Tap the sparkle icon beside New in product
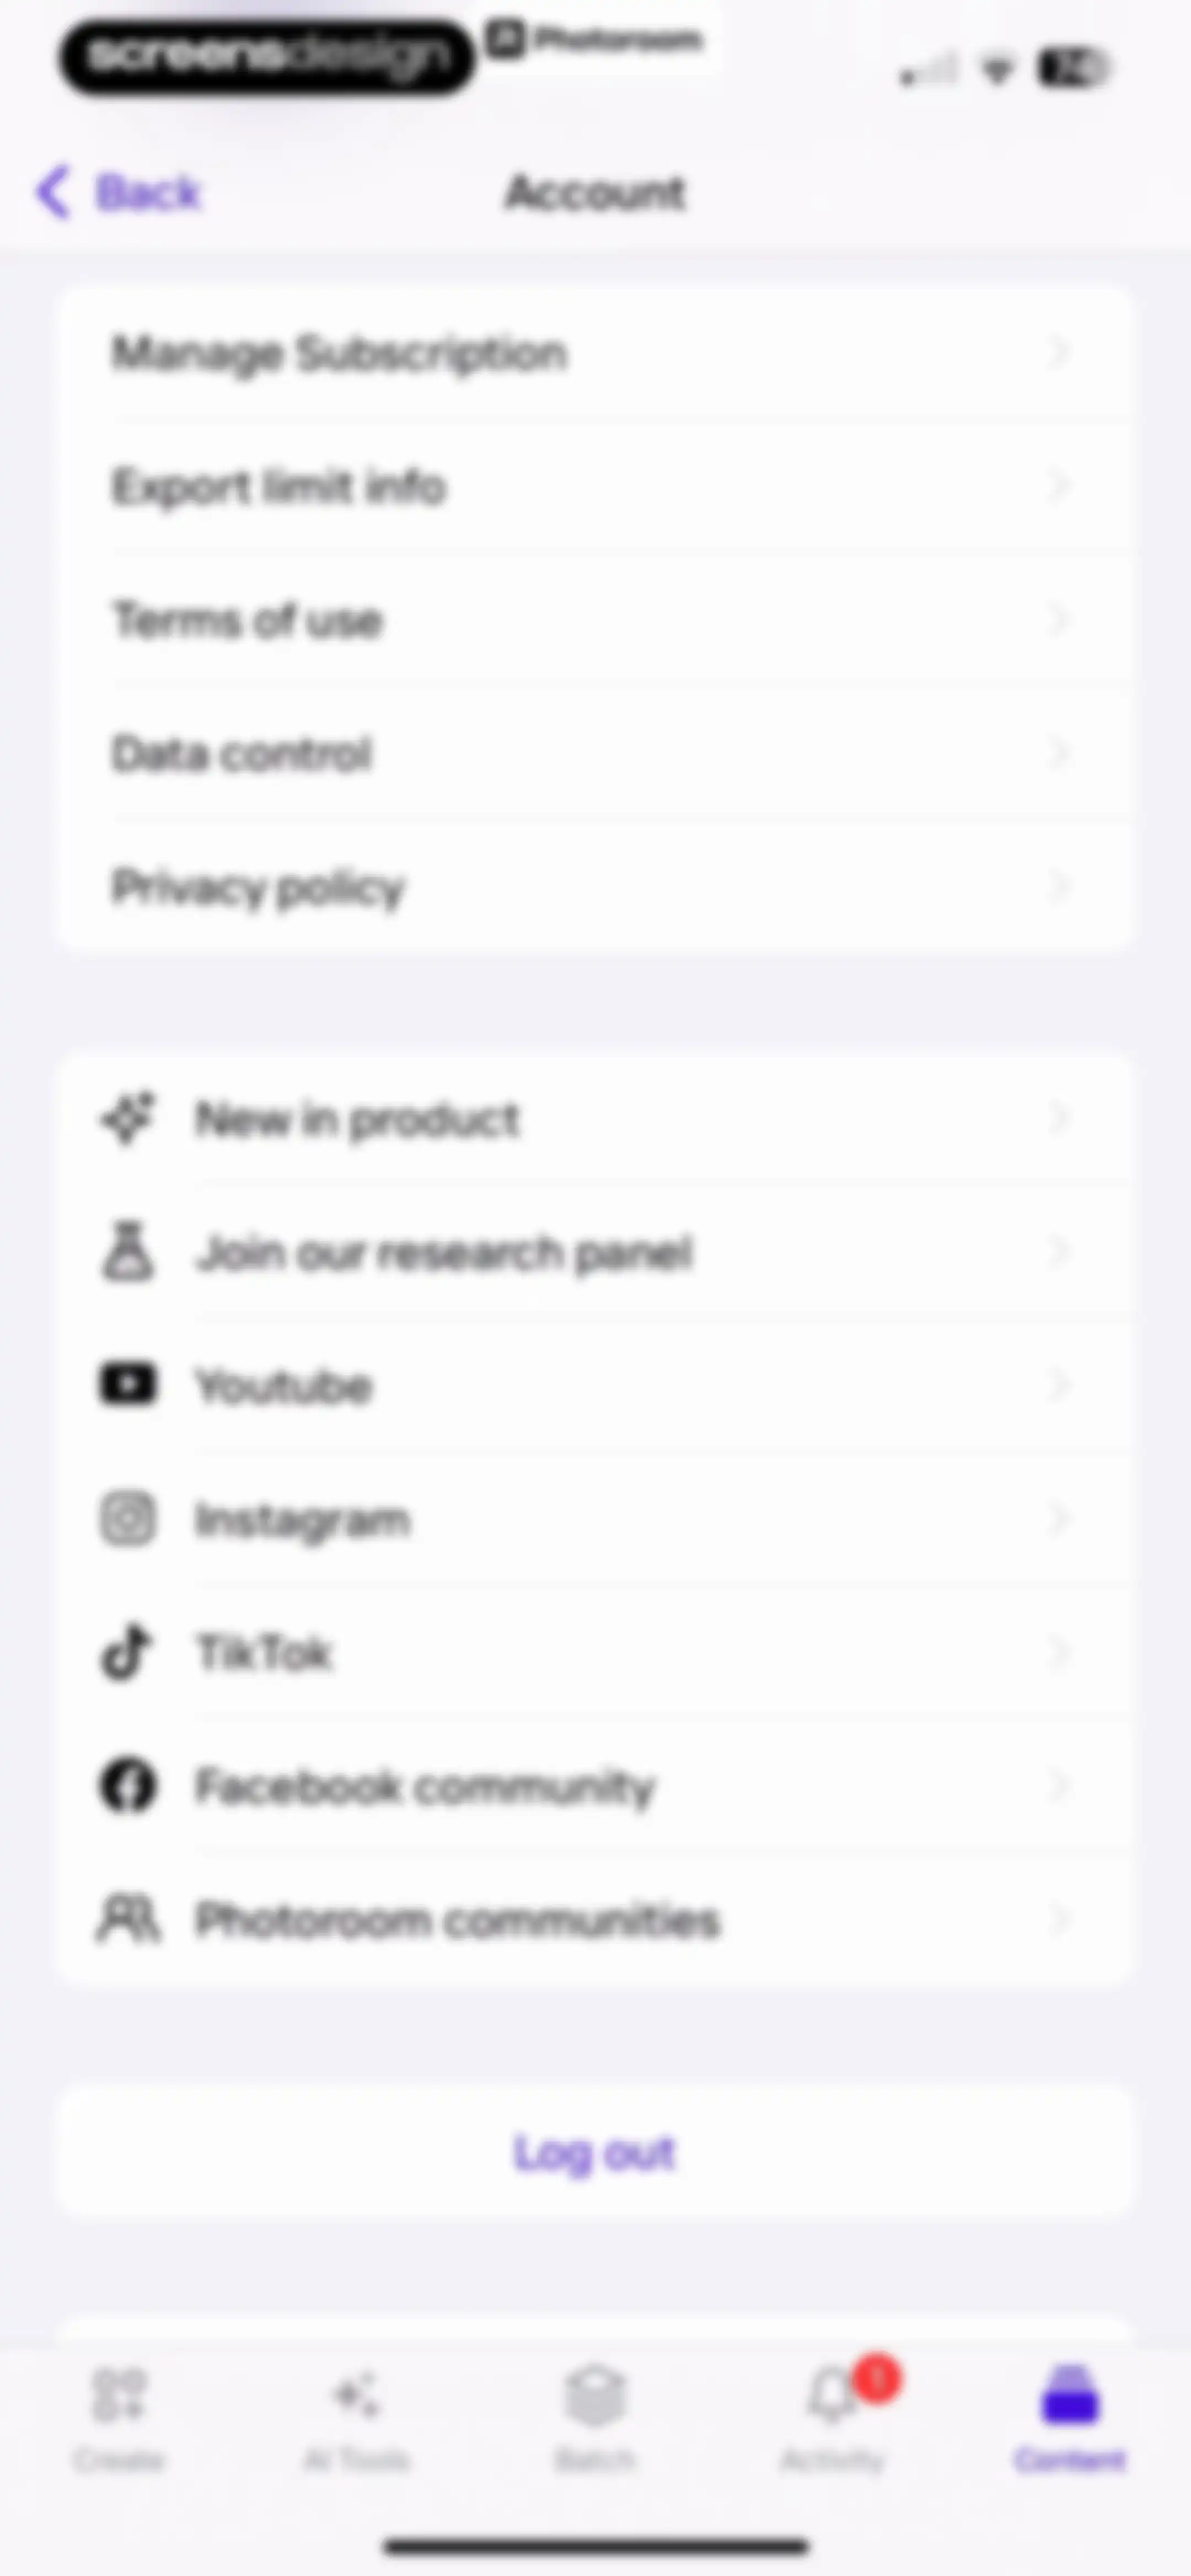The width and height of the screenshot is (1191, 2576). [x=128, y=1118]
